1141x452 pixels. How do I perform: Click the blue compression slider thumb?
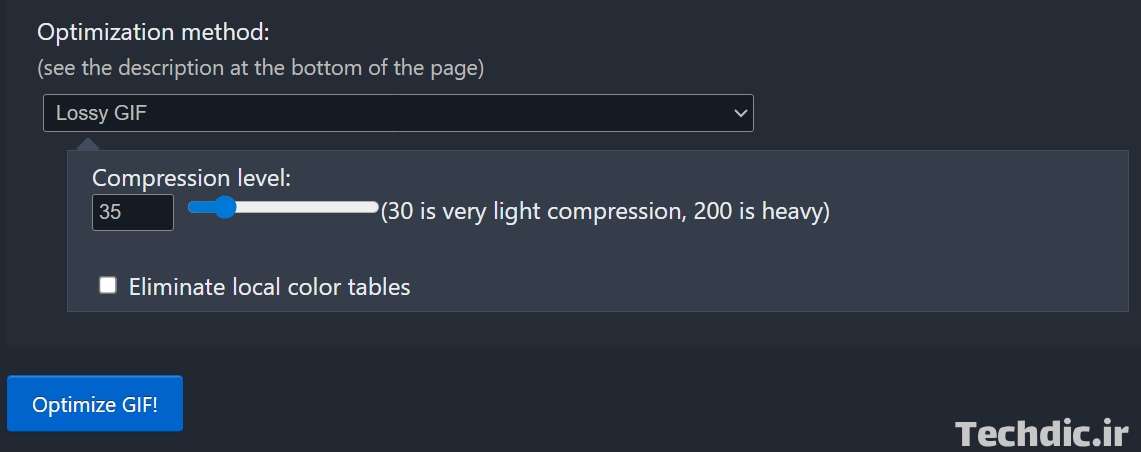point(225,207)
